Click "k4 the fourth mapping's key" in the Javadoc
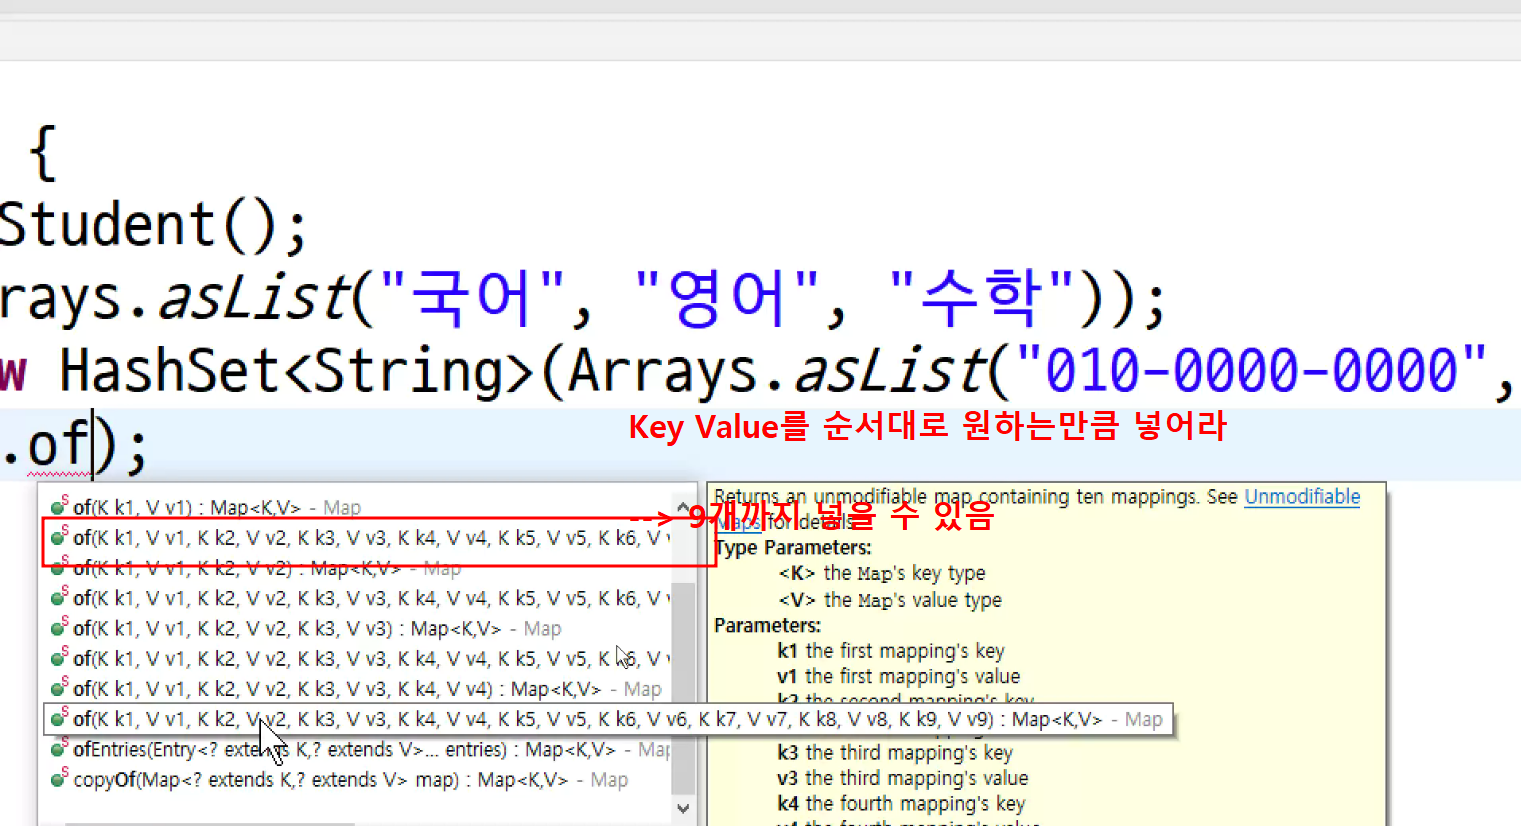Image resolution: width=1521 pixels, height=826 pixels. (901, 804)
